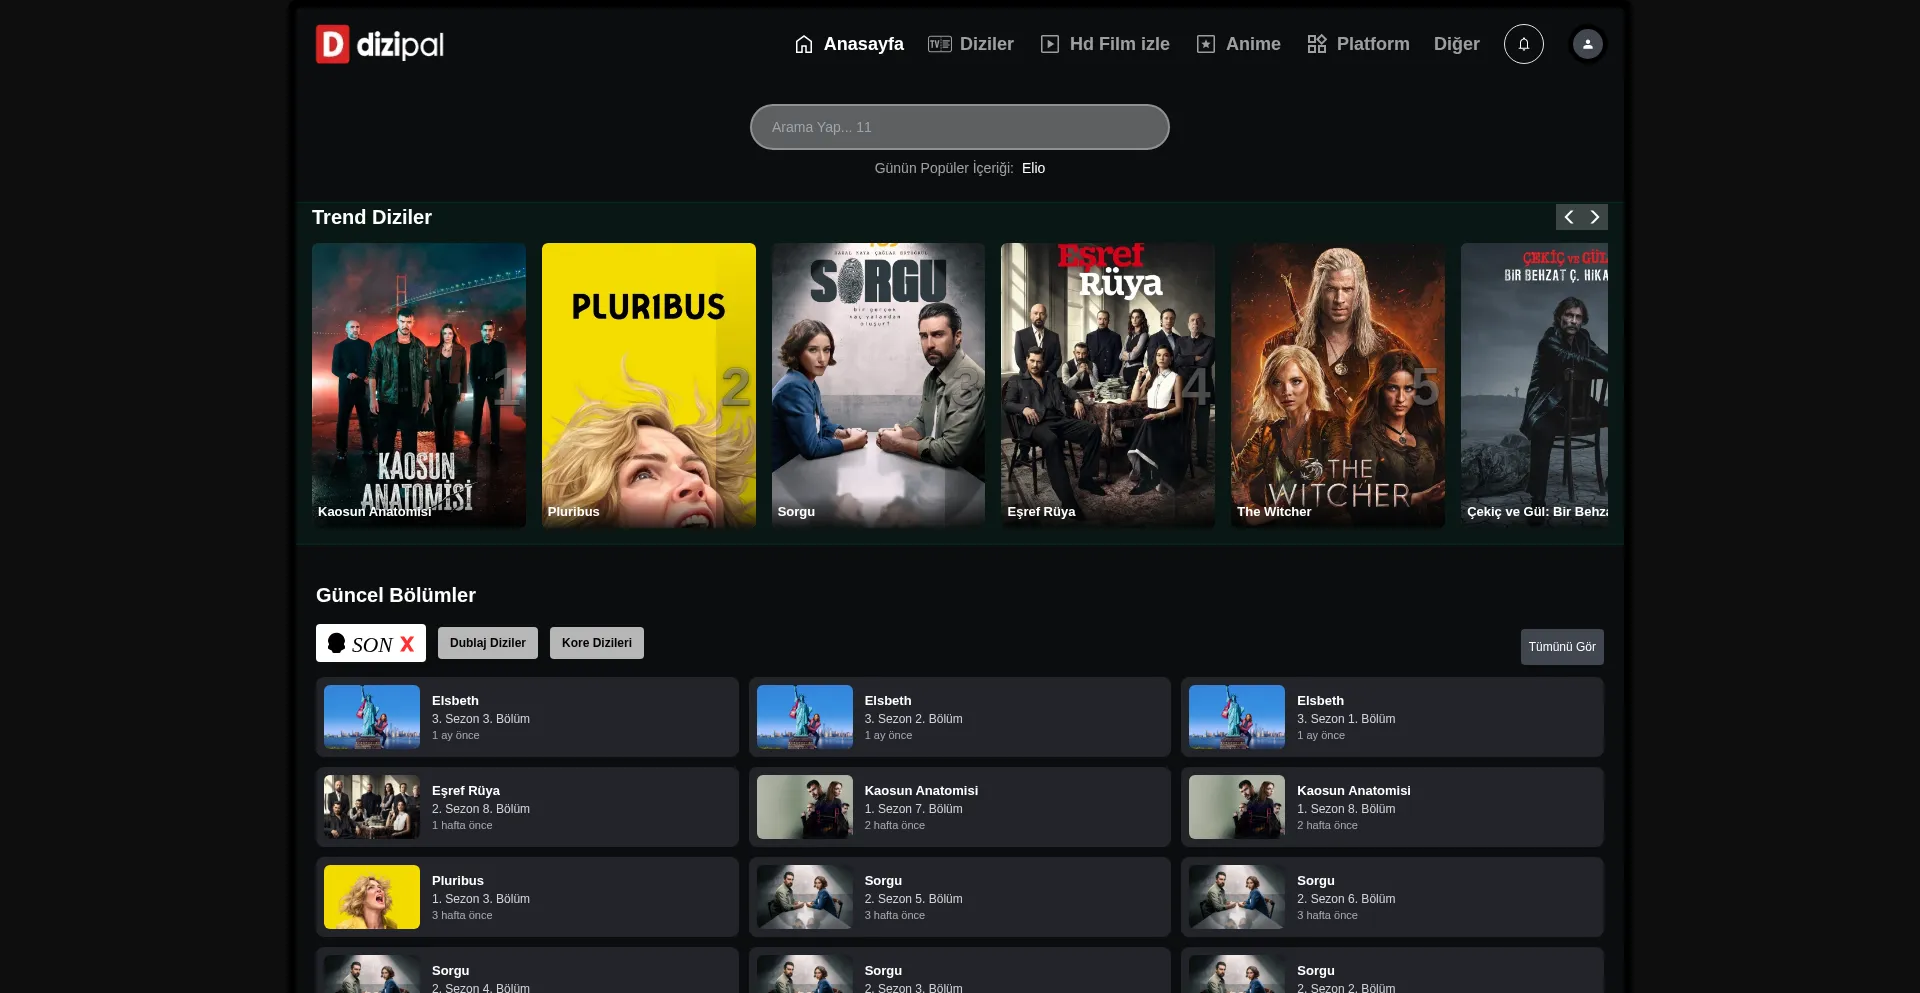Click the Anime star icon
This screenshot has width=1920, height=993.
point(1206,44)
